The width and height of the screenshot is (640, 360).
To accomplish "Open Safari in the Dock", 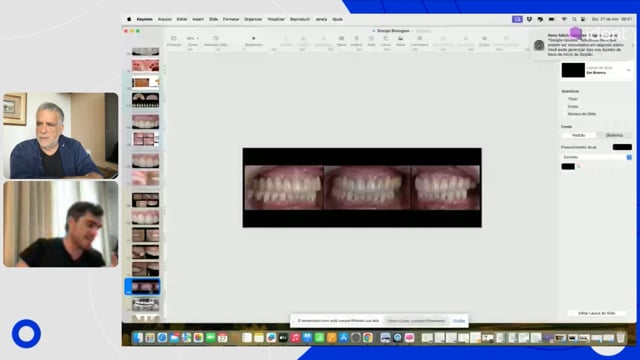I will pos(162,338).
